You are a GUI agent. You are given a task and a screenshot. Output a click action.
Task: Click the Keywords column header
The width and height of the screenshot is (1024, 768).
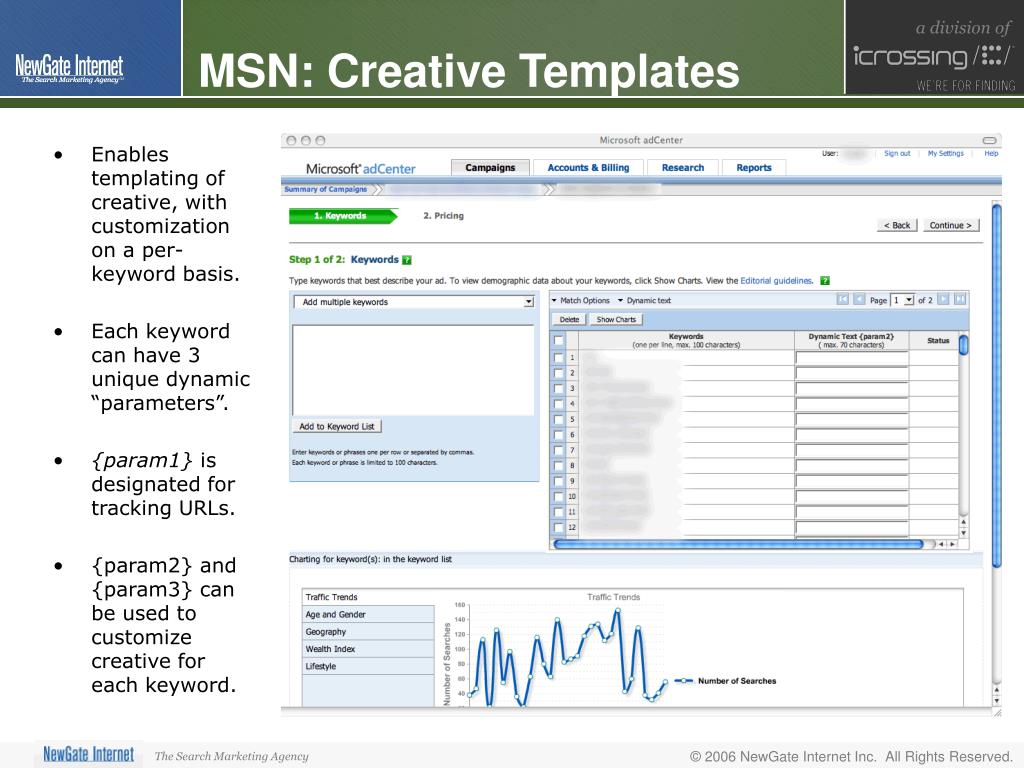pyautogui.click(x=686, y=340)
